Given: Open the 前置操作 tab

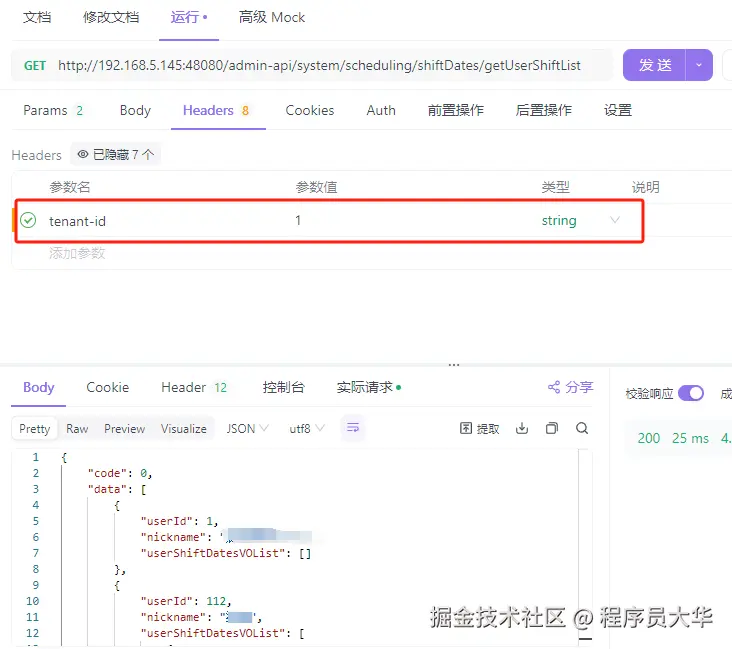Looking at the screenshot, I should tap(456, 111).
